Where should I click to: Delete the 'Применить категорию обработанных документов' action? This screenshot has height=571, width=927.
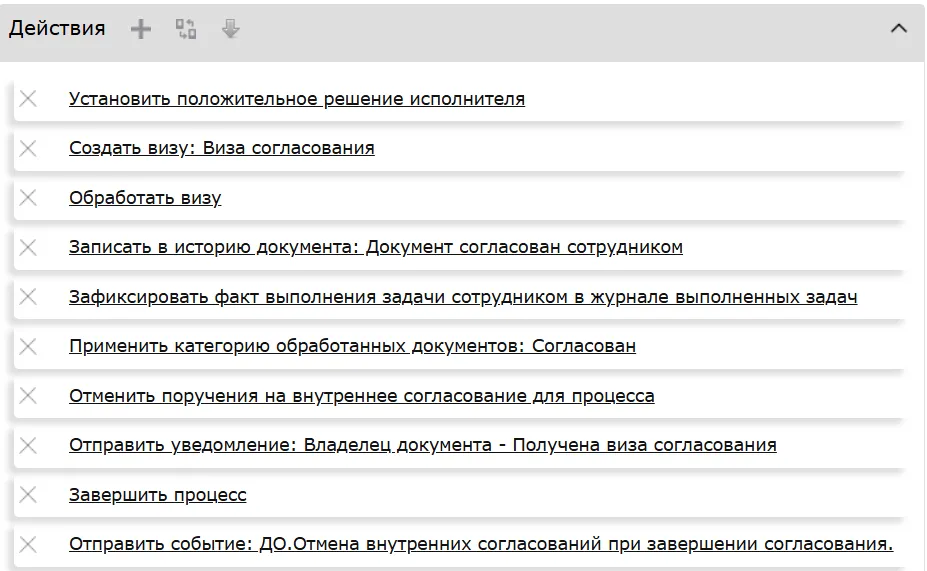(28, 346)
